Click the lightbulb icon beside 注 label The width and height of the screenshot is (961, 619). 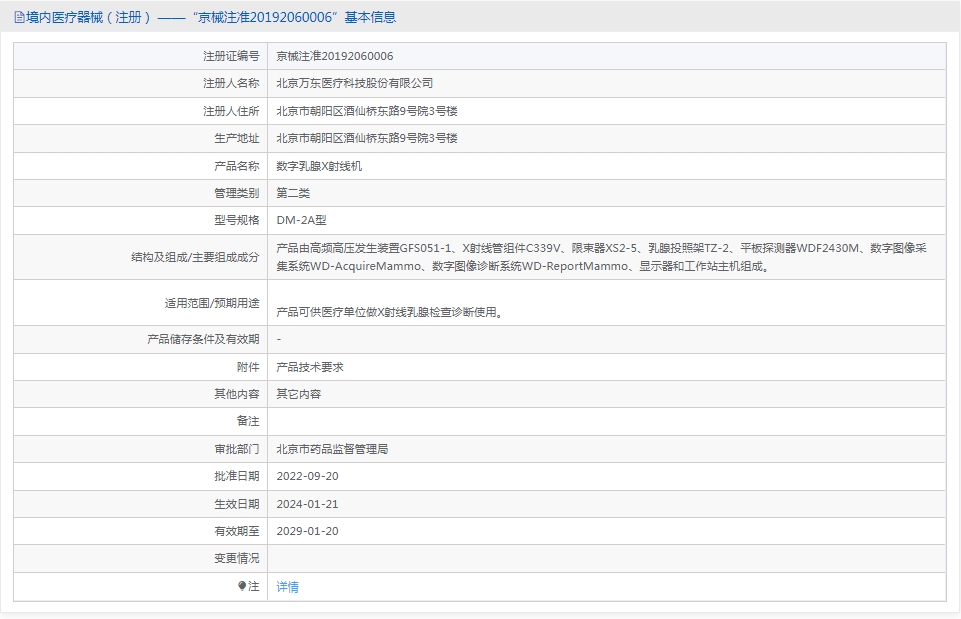(x=242, y=586)
